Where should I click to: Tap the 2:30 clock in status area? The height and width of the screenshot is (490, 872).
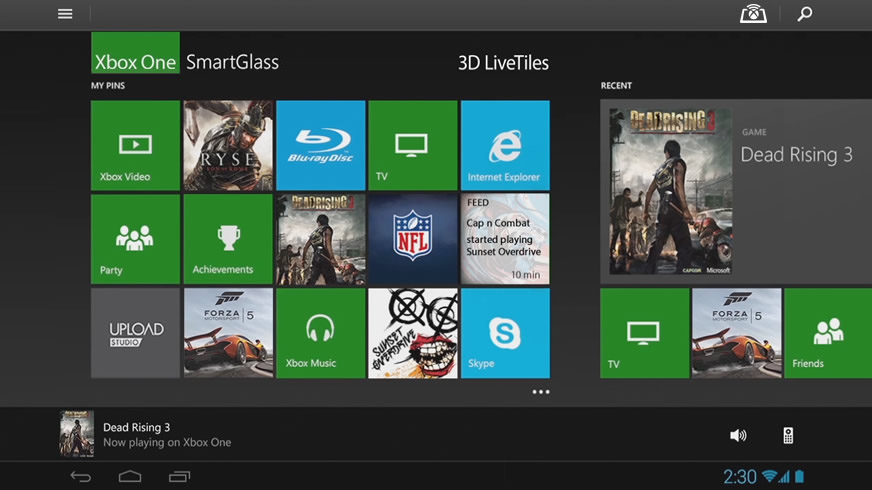click(x=740, y=477)
